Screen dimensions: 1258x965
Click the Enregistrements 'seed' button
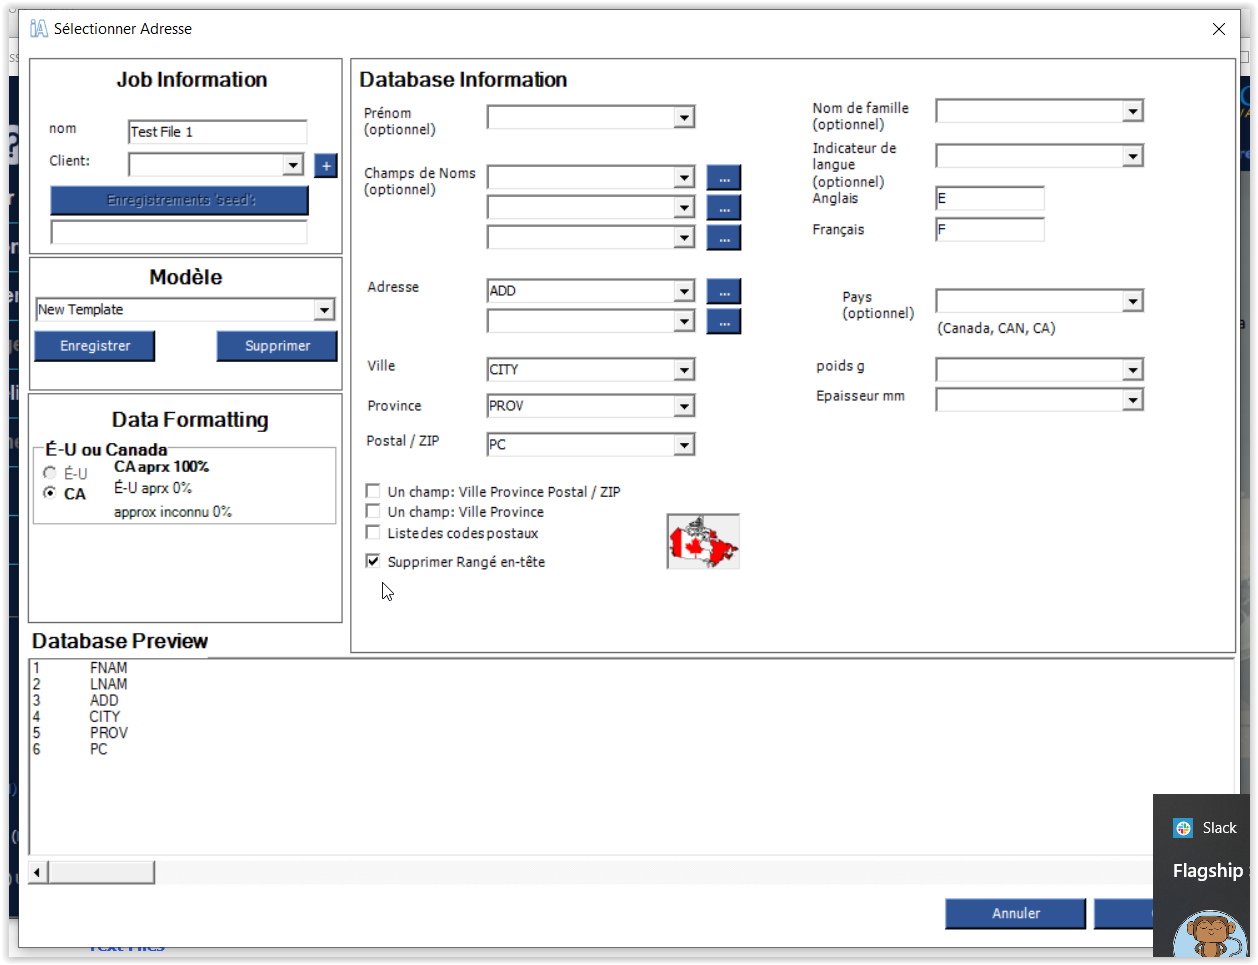point(180,200)
